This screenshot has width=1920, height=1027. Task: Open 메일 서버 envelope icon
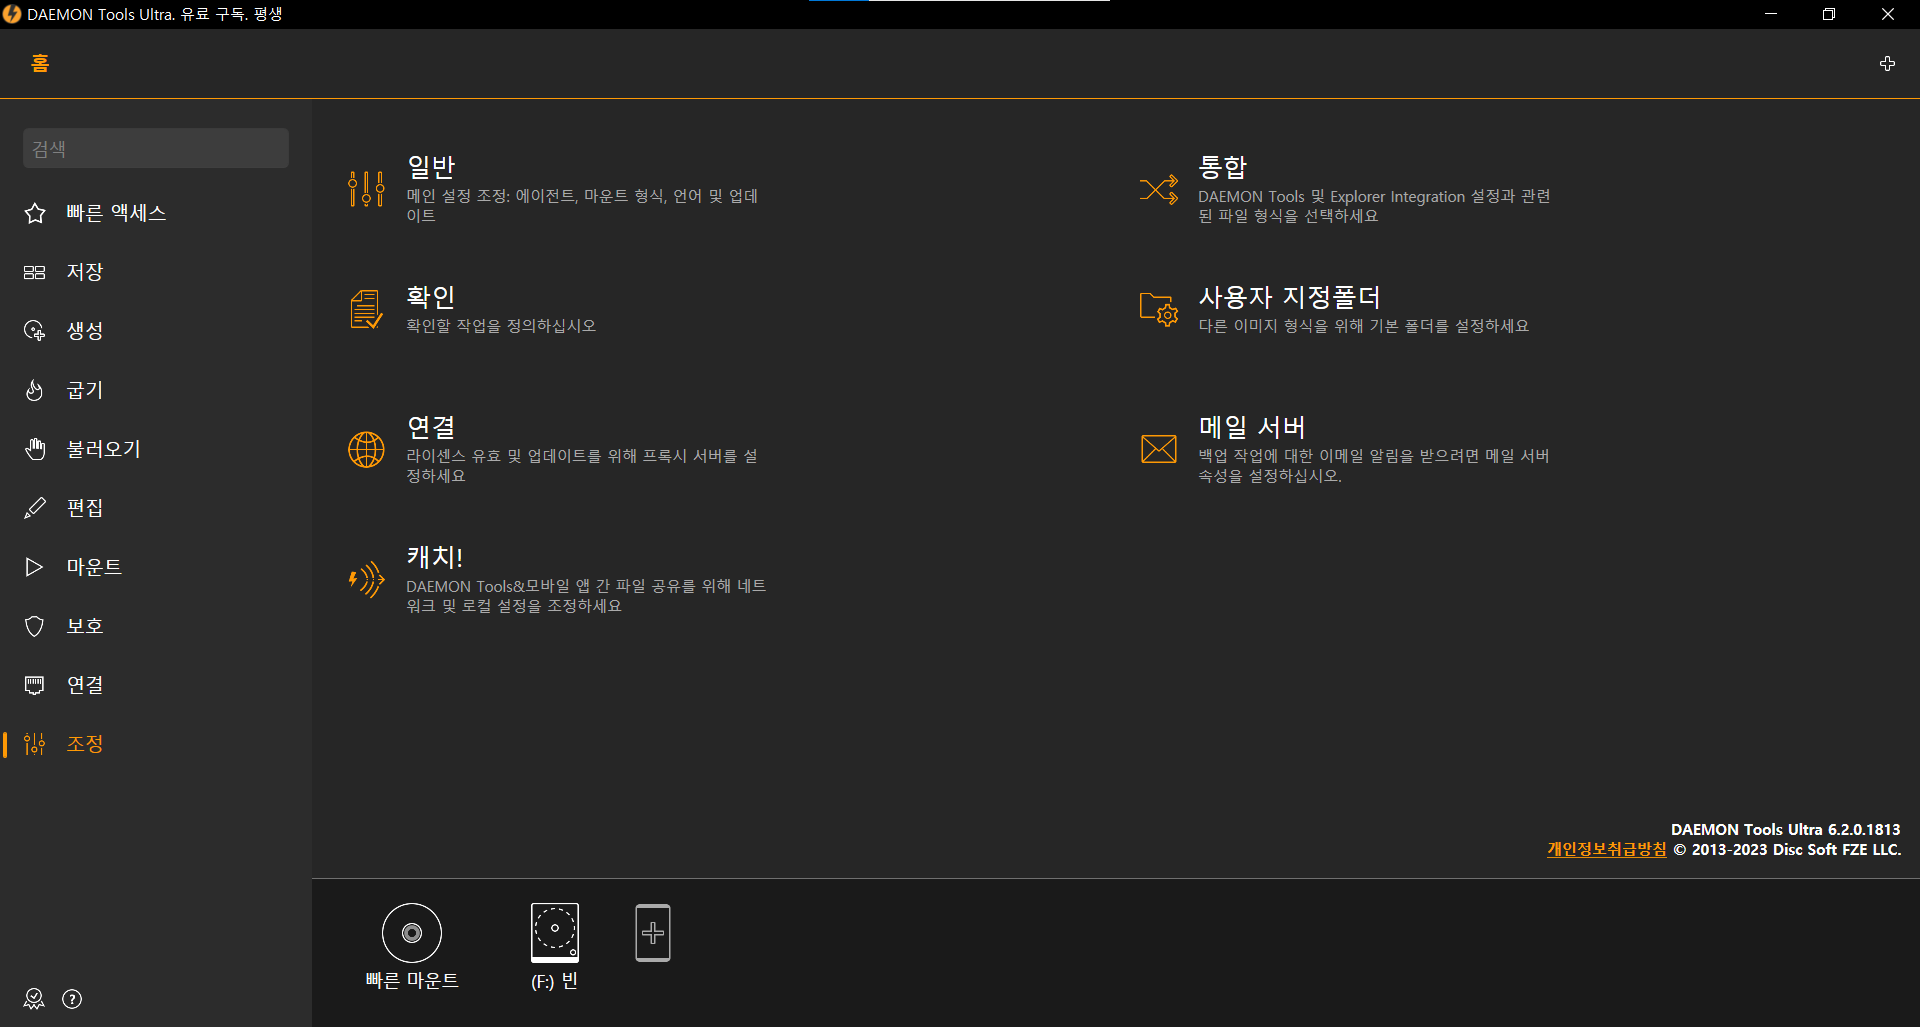coord(1159,449)
